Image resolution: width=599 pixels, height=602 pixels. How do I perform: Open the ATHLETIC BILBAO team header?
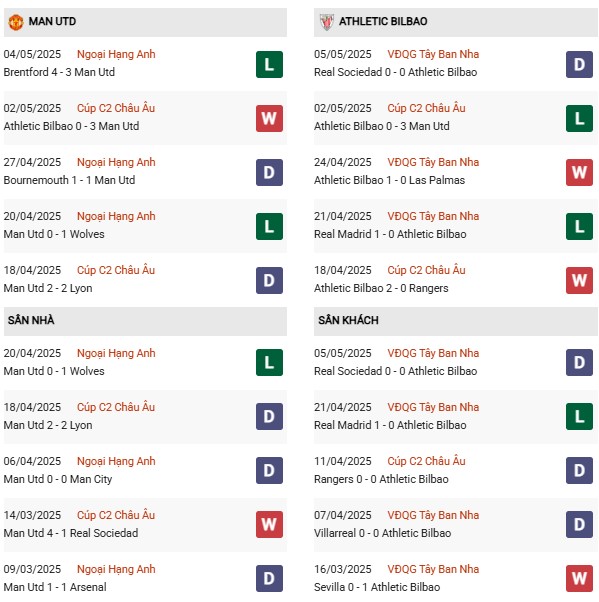coord(456,22)
